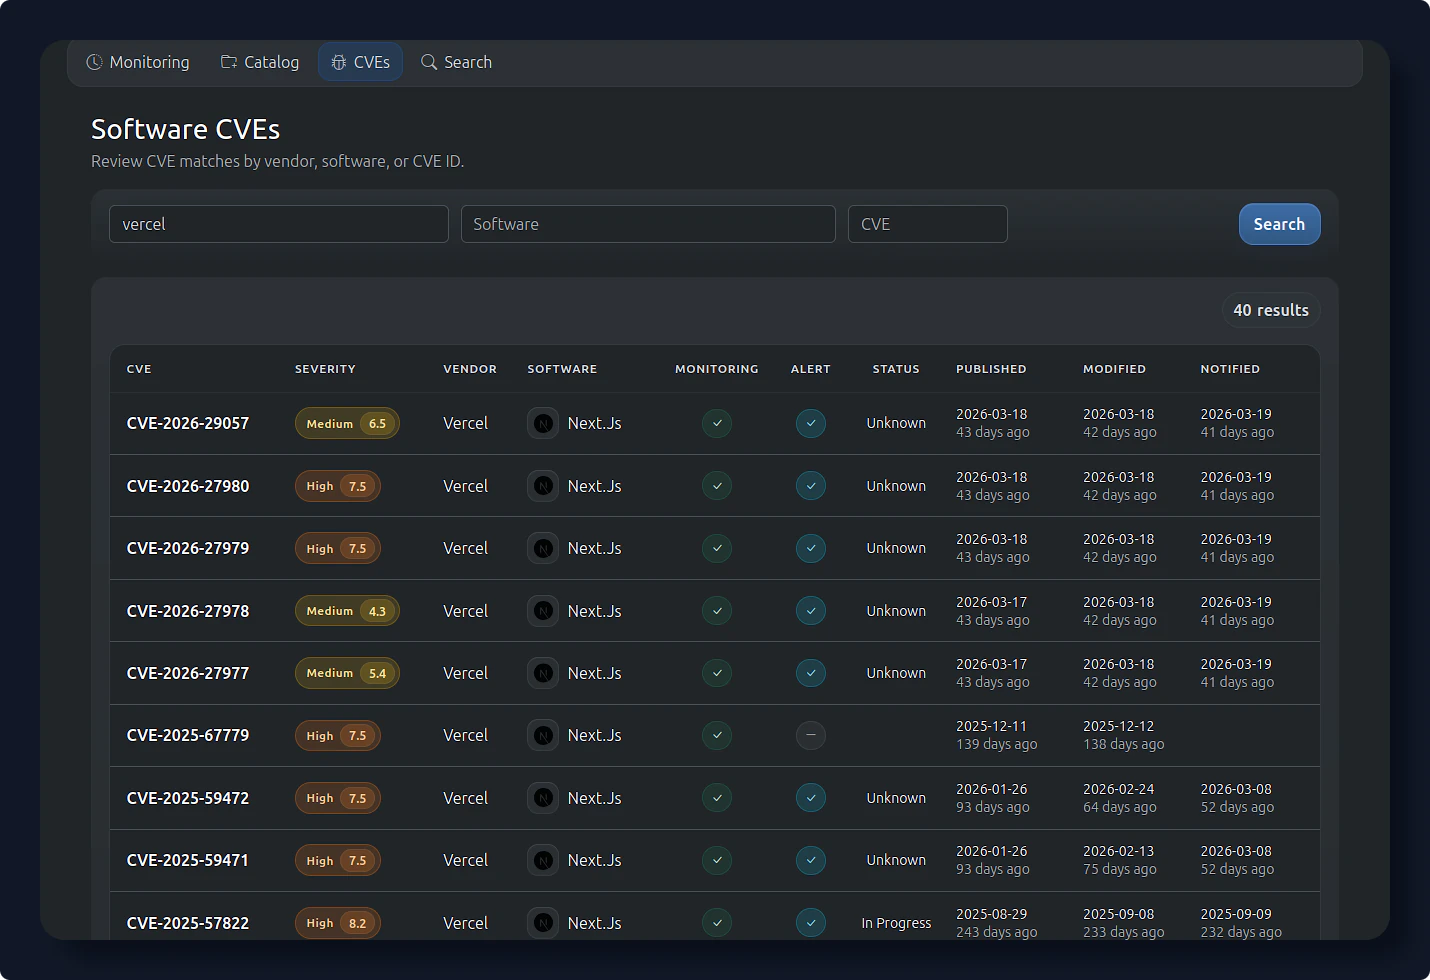Focus the Software filter input
The width and height of the screenshot is (1430, 980).
click(648, 224)
